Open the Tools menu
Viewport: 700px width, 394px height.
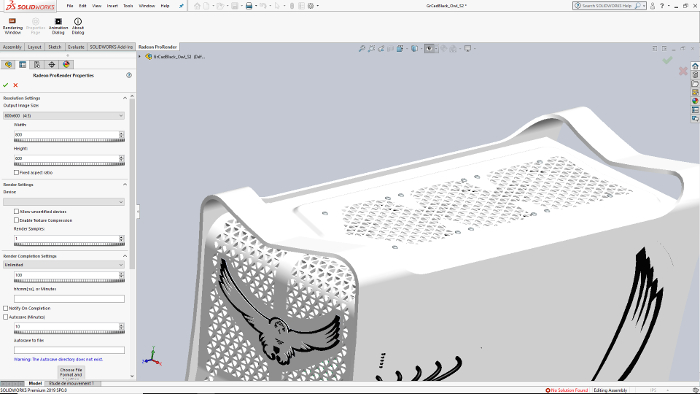pyautogui.click(x=128, y=6)
